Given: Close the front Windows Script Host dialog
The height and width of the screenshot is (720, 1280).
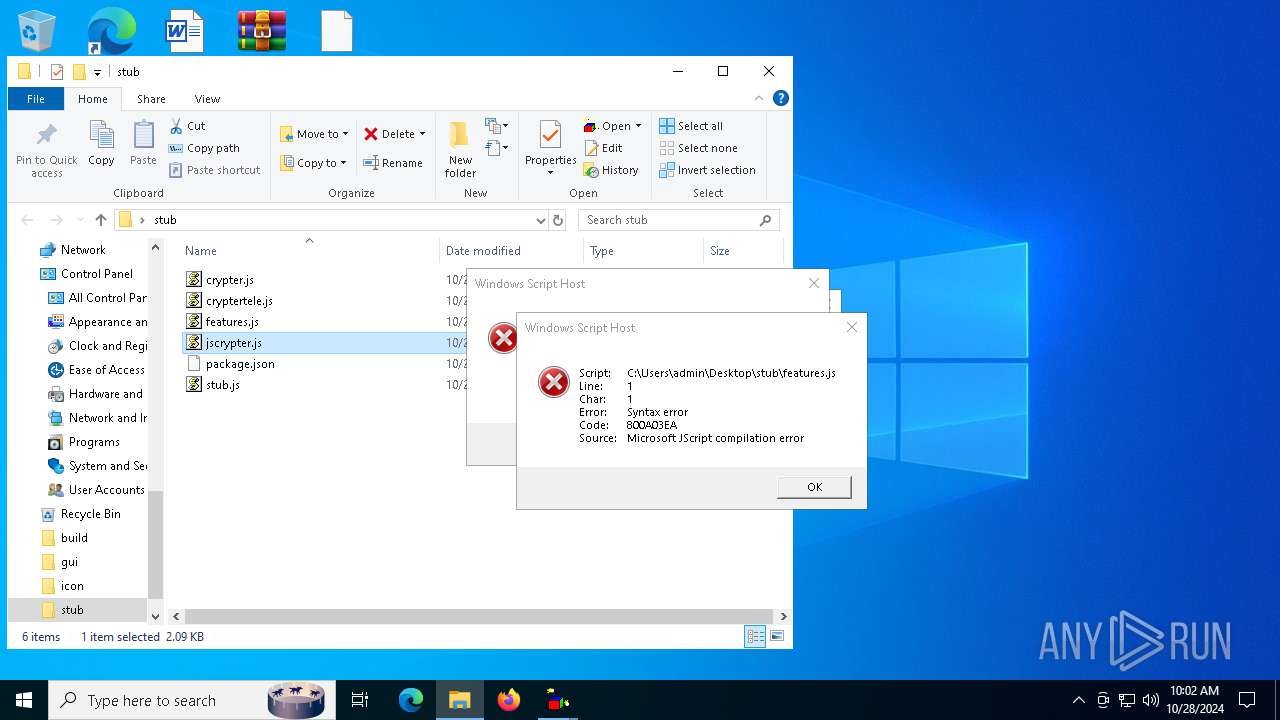Looking at the screenshot, I should tap(851, 327).
